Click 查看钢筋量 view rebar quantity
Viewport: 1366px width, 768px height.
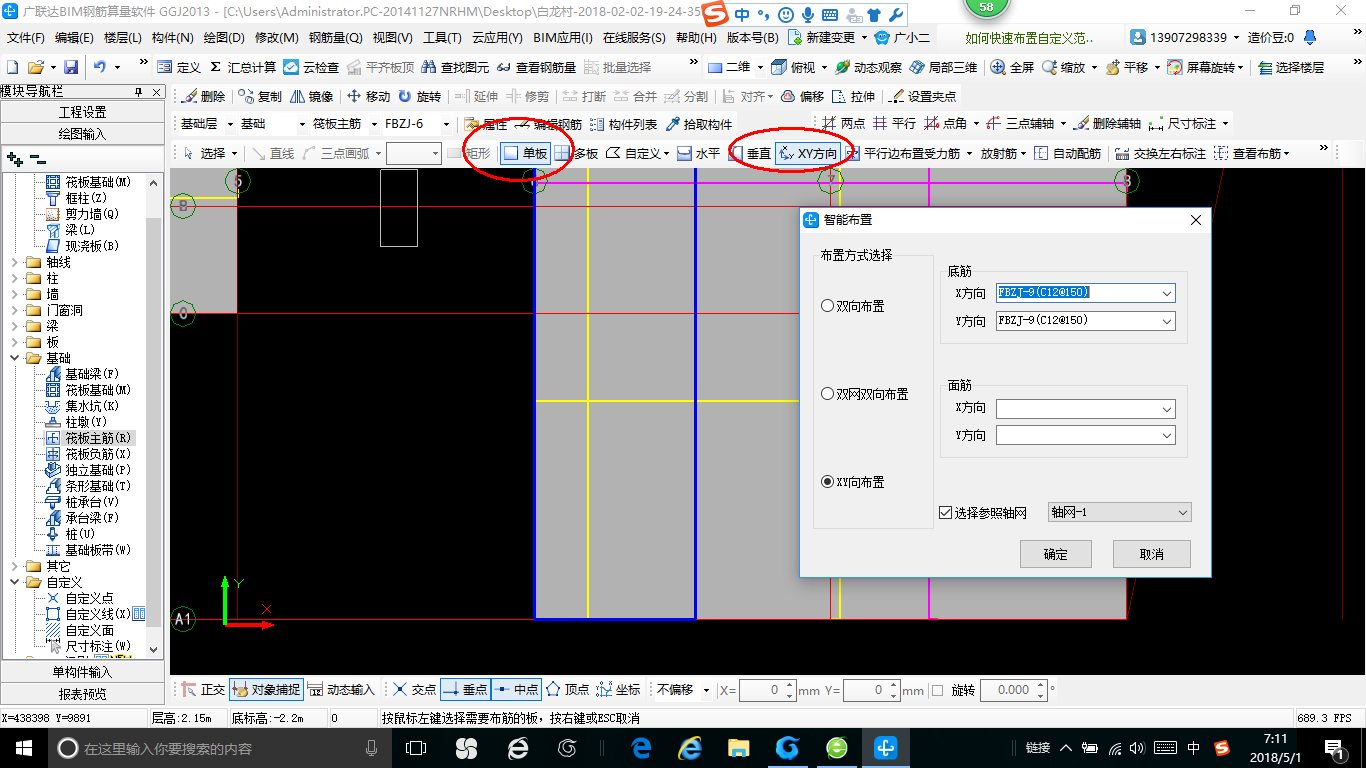click(x=537, y=67)
